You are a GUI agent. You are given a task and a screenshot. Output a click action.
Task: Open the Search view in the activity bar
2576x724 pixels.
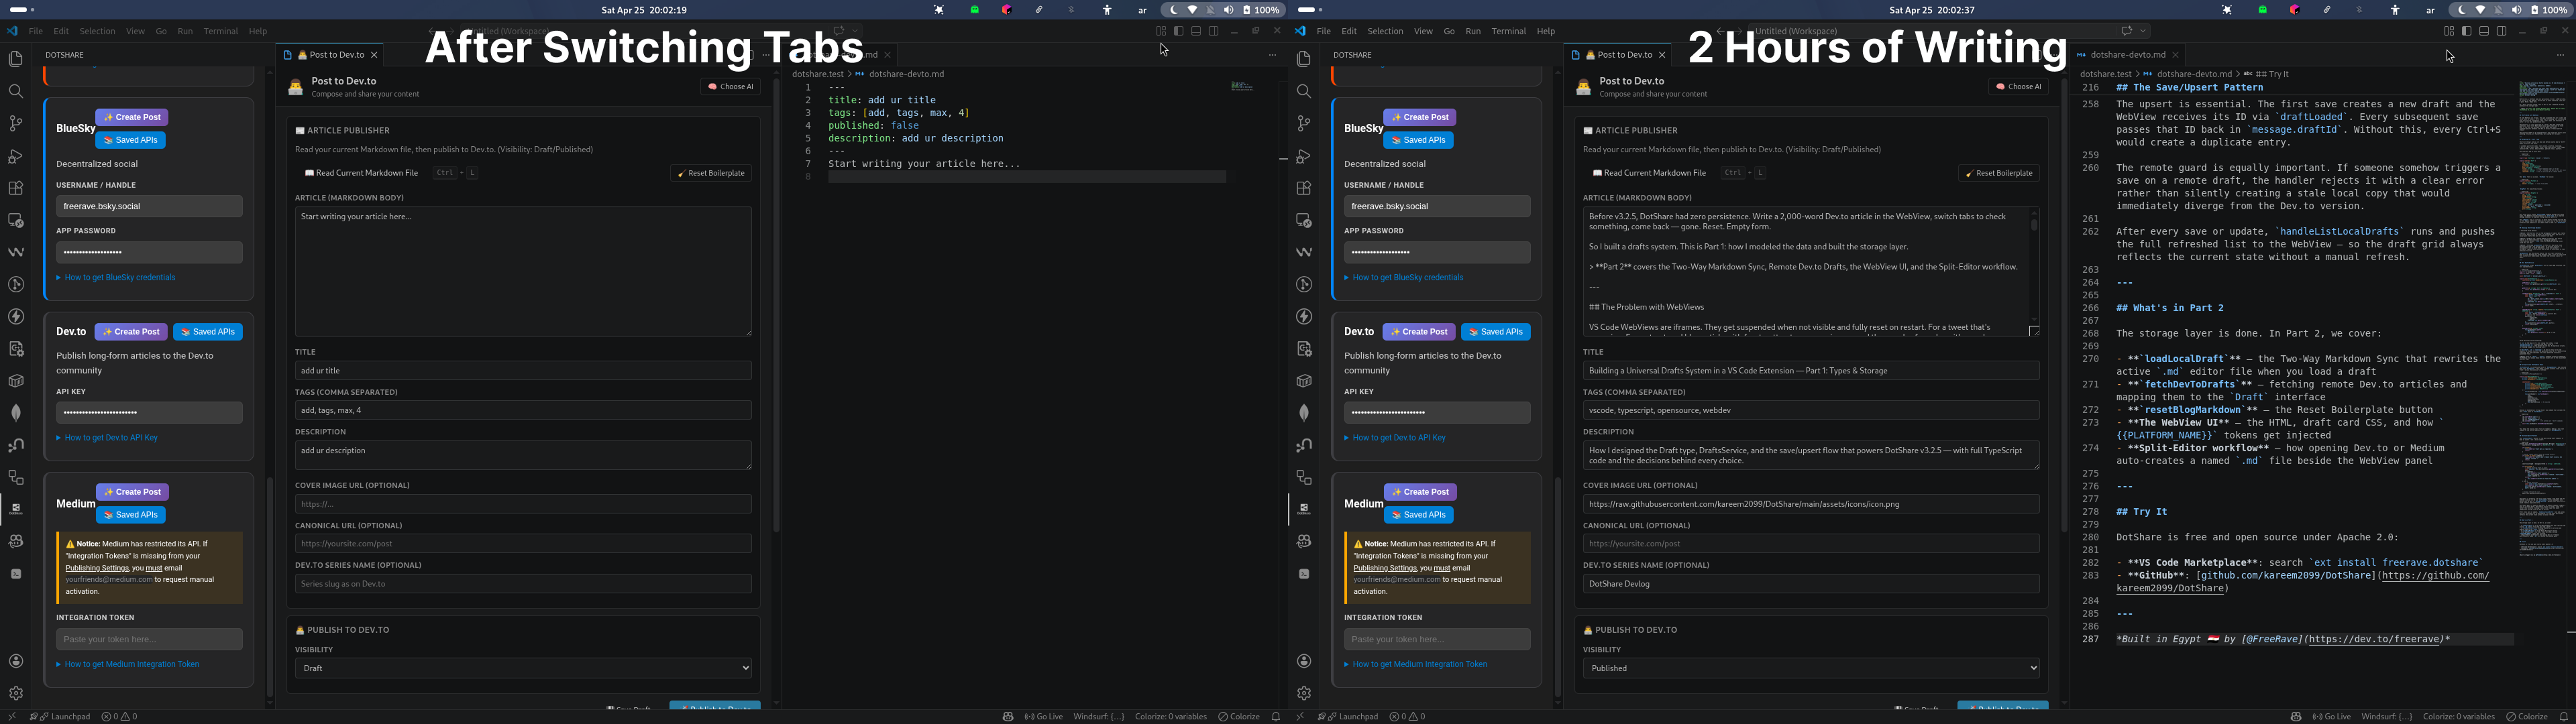coord(15,91)
